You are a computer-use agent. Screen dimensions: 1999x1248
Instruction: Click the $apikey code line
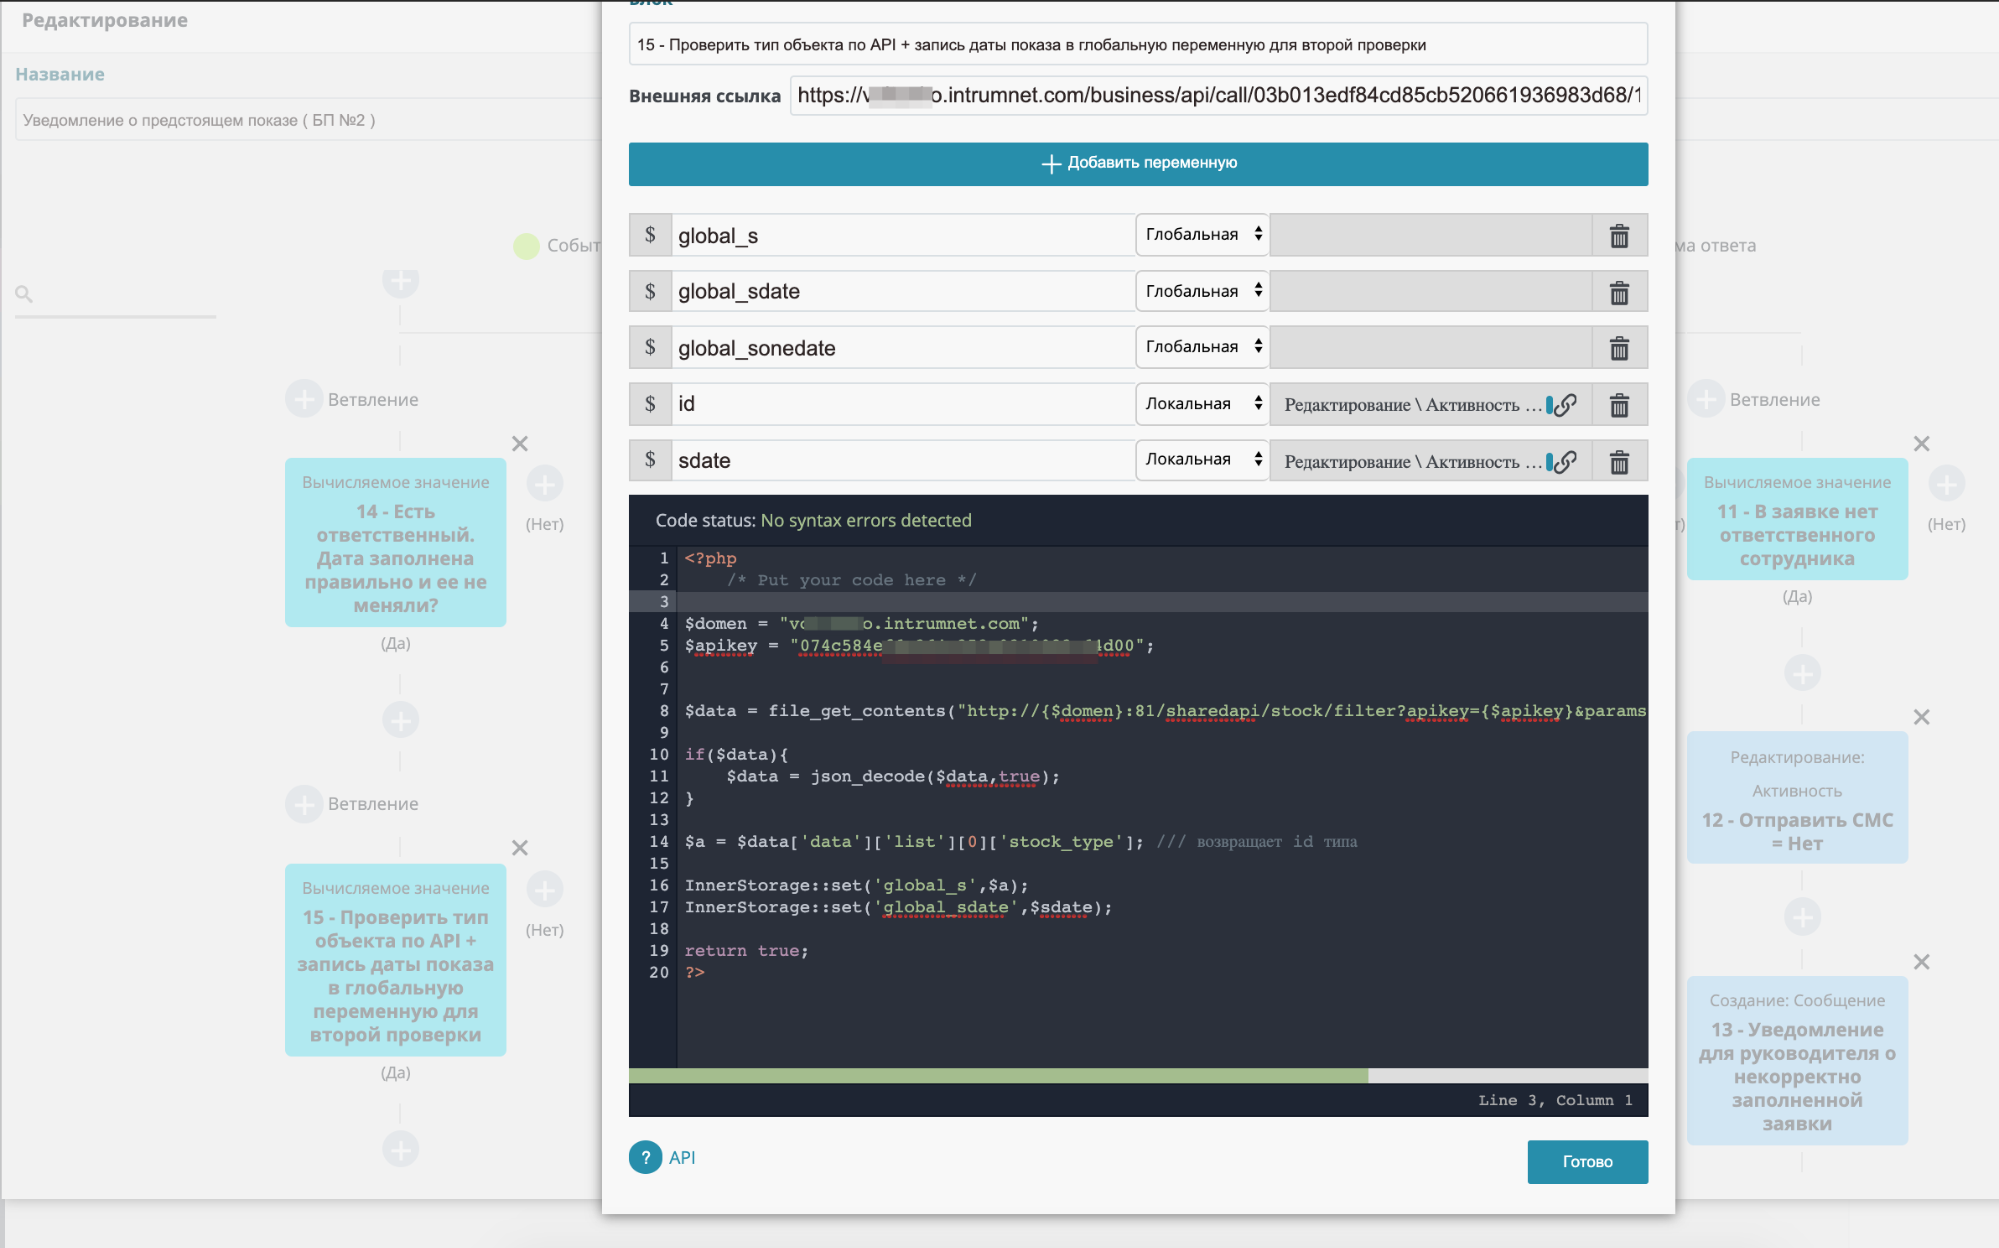[x=919, y=646]
